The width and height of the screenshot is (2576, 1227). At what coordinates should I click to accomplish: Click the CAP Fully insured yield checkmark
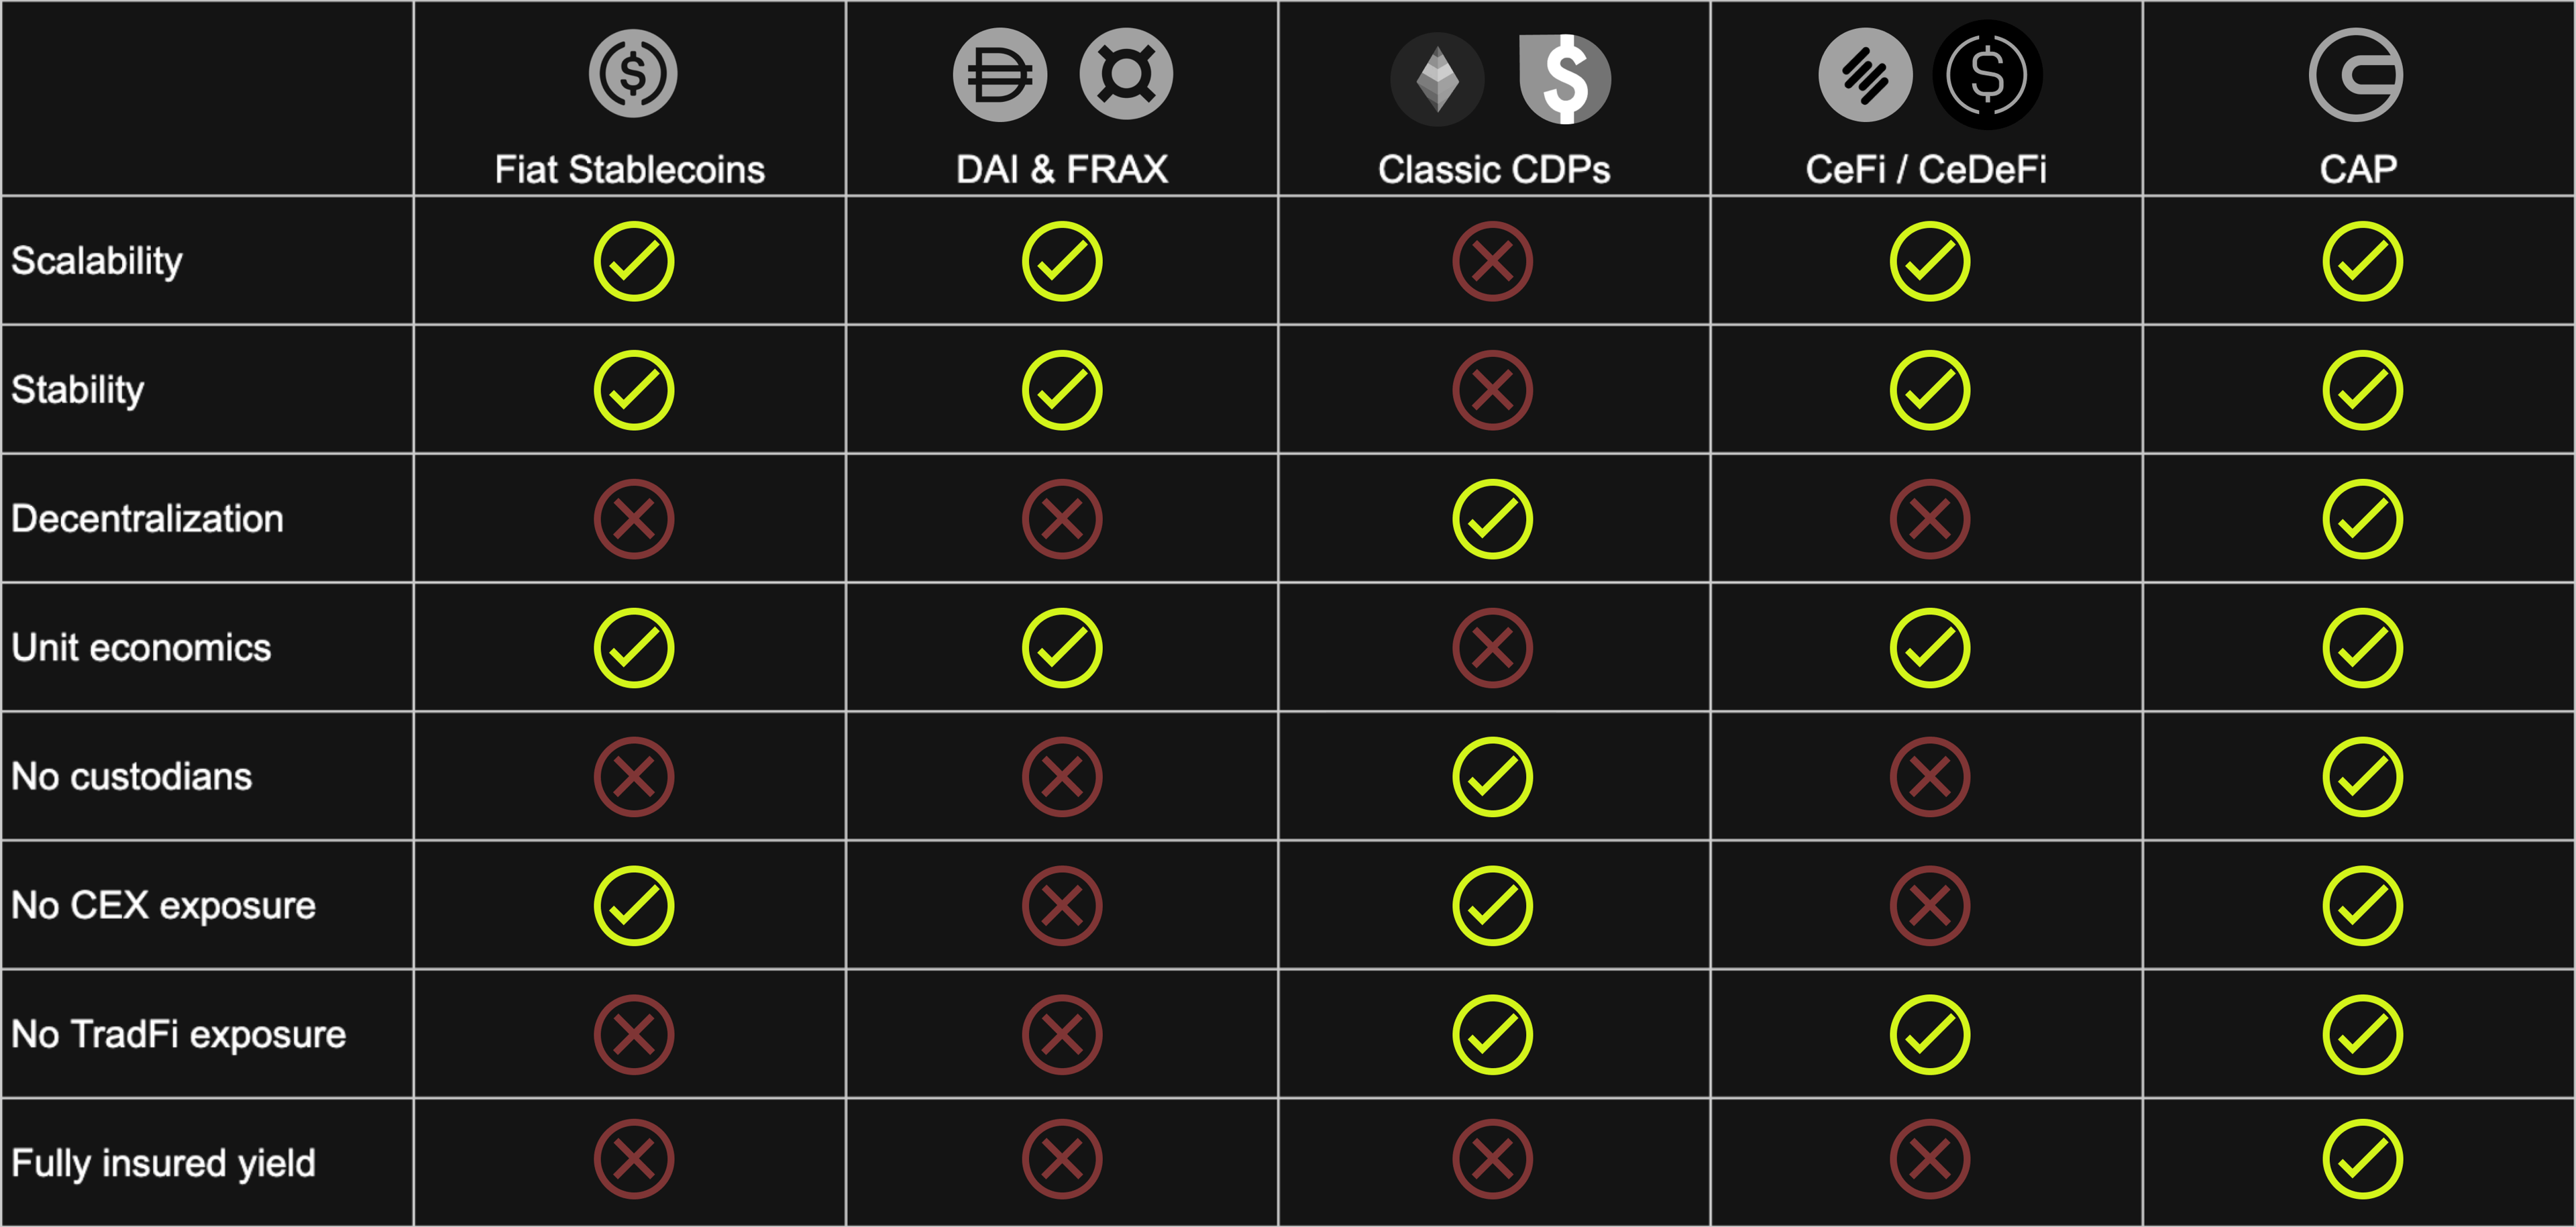pos(2362,1160)
